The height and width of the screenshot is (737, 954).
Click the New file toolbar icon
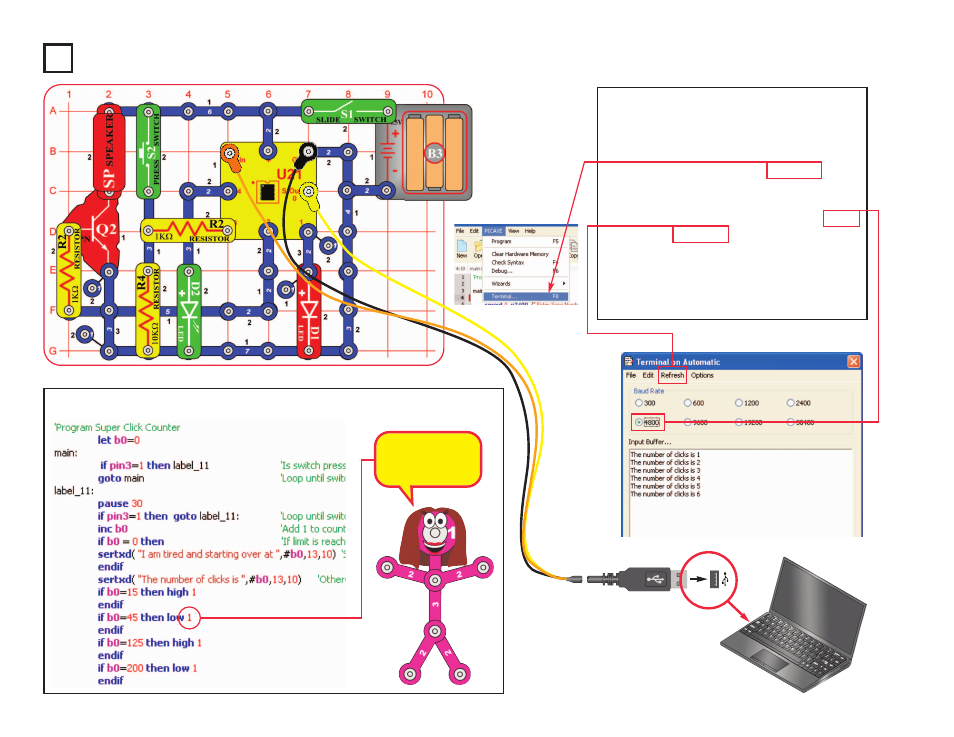coord(462,248)
